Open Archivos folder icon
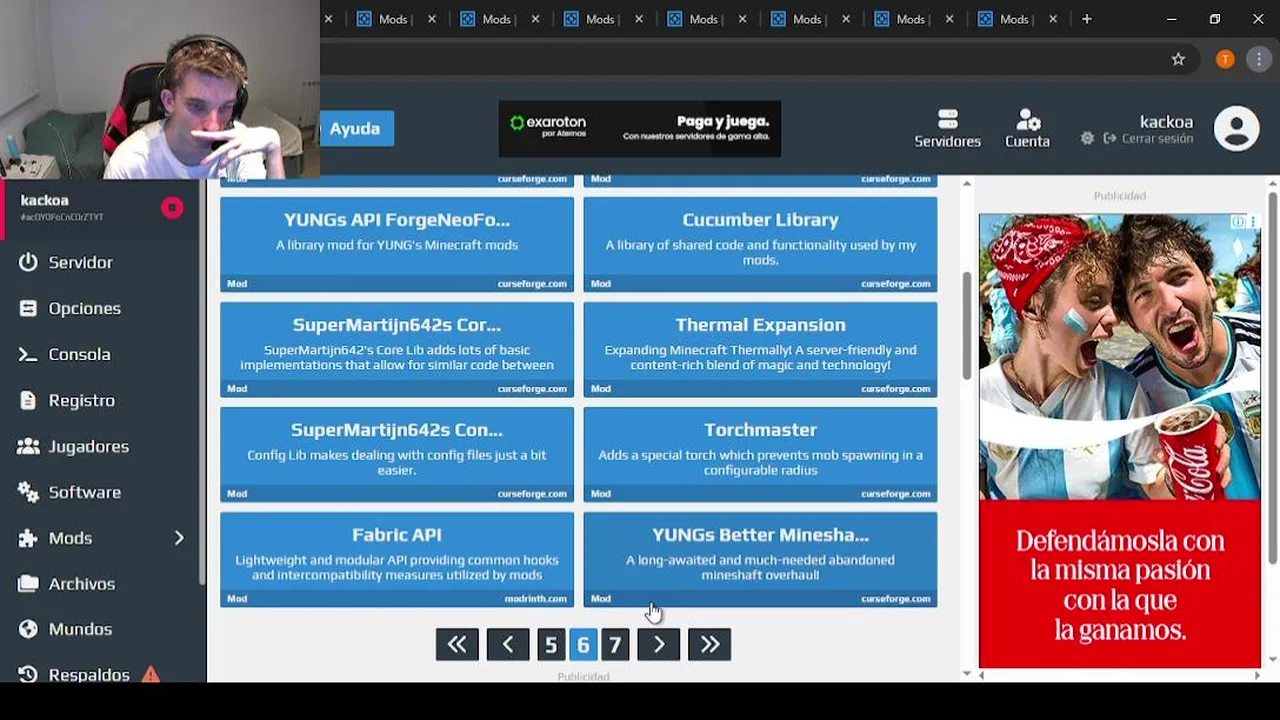The width and height of the screenshot is (1280, 720). [x=28, y=583]
